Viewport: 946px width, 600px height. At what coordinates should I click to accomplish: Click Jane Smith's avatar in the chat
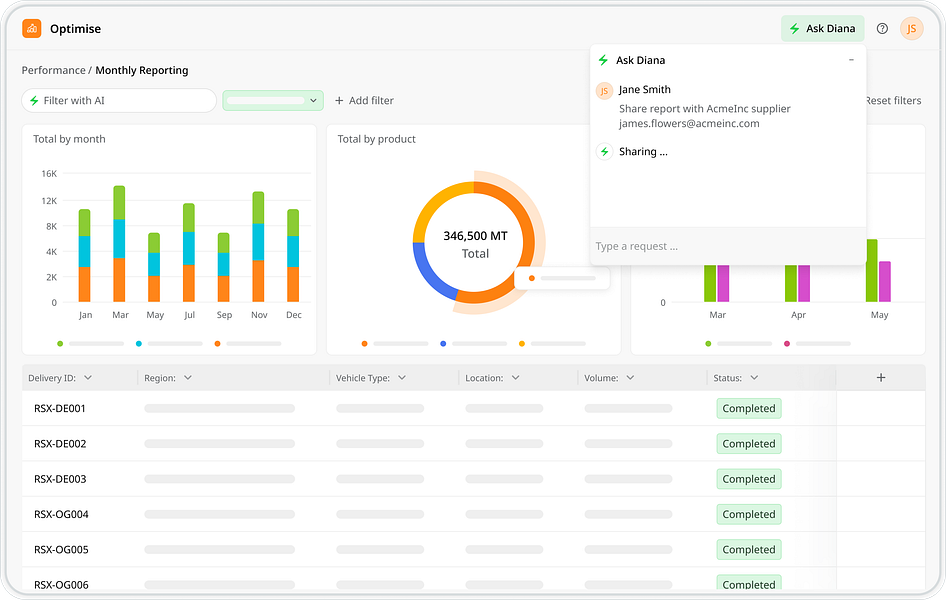pos(605,90)
